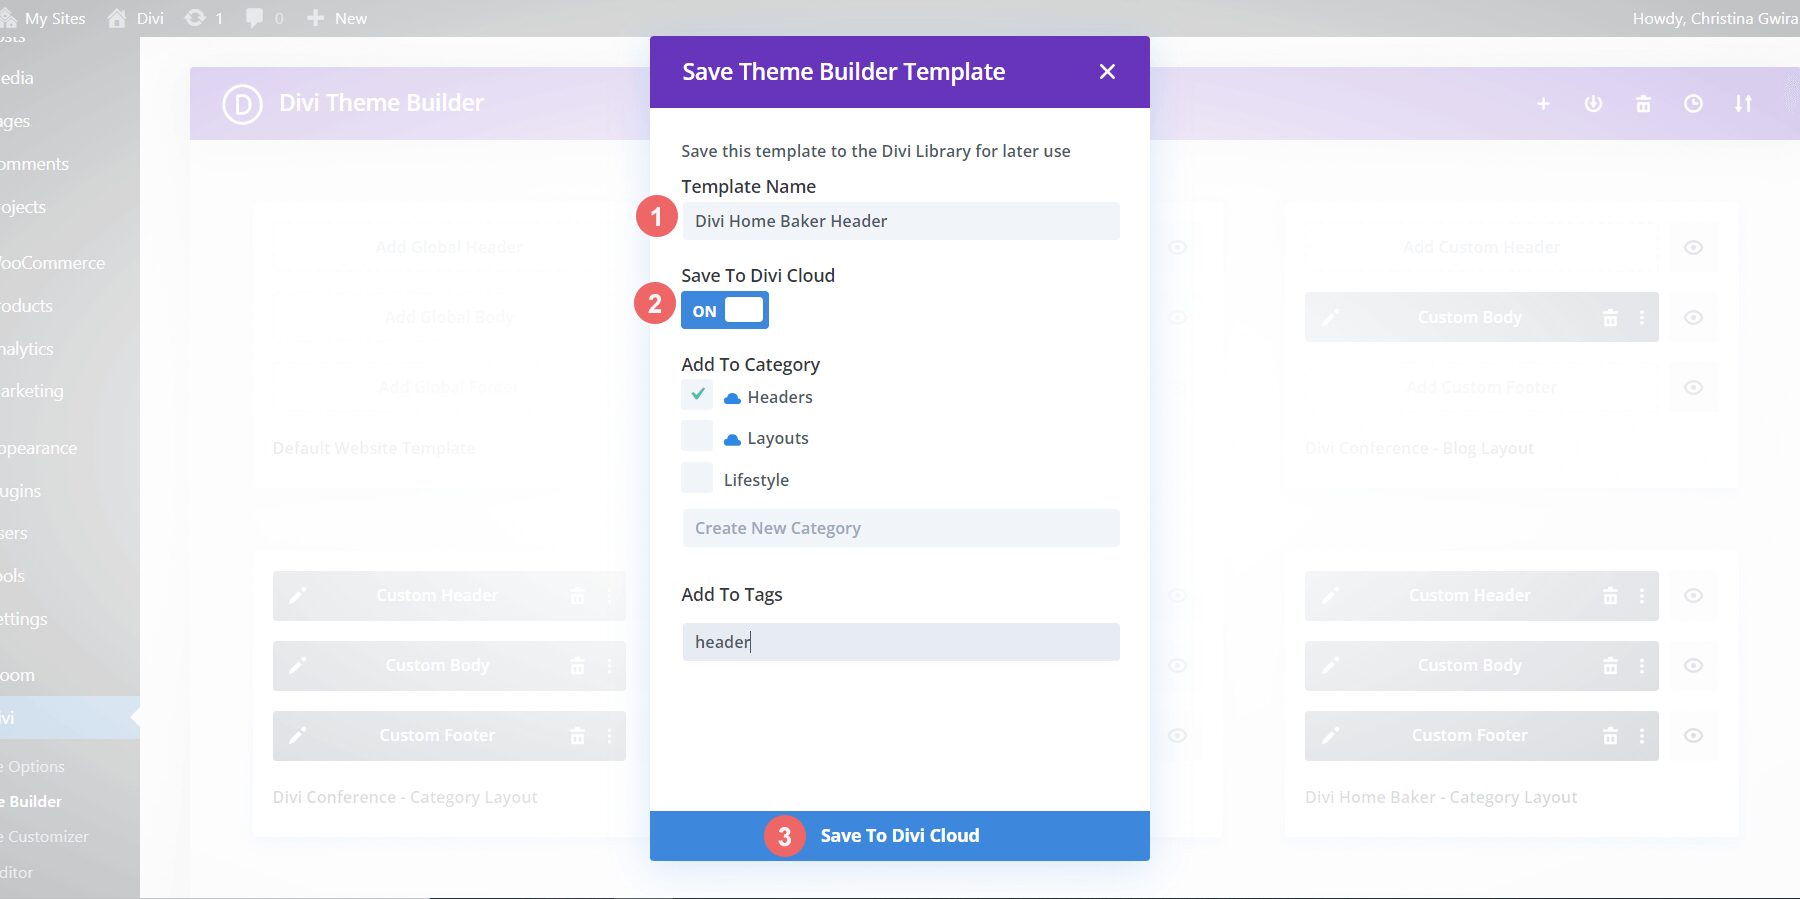The width and height of the screenshot is (1800, 899).
Task: Delete Blog Layout Custom Body trash icon
Action: click(x=1610, y=317)
